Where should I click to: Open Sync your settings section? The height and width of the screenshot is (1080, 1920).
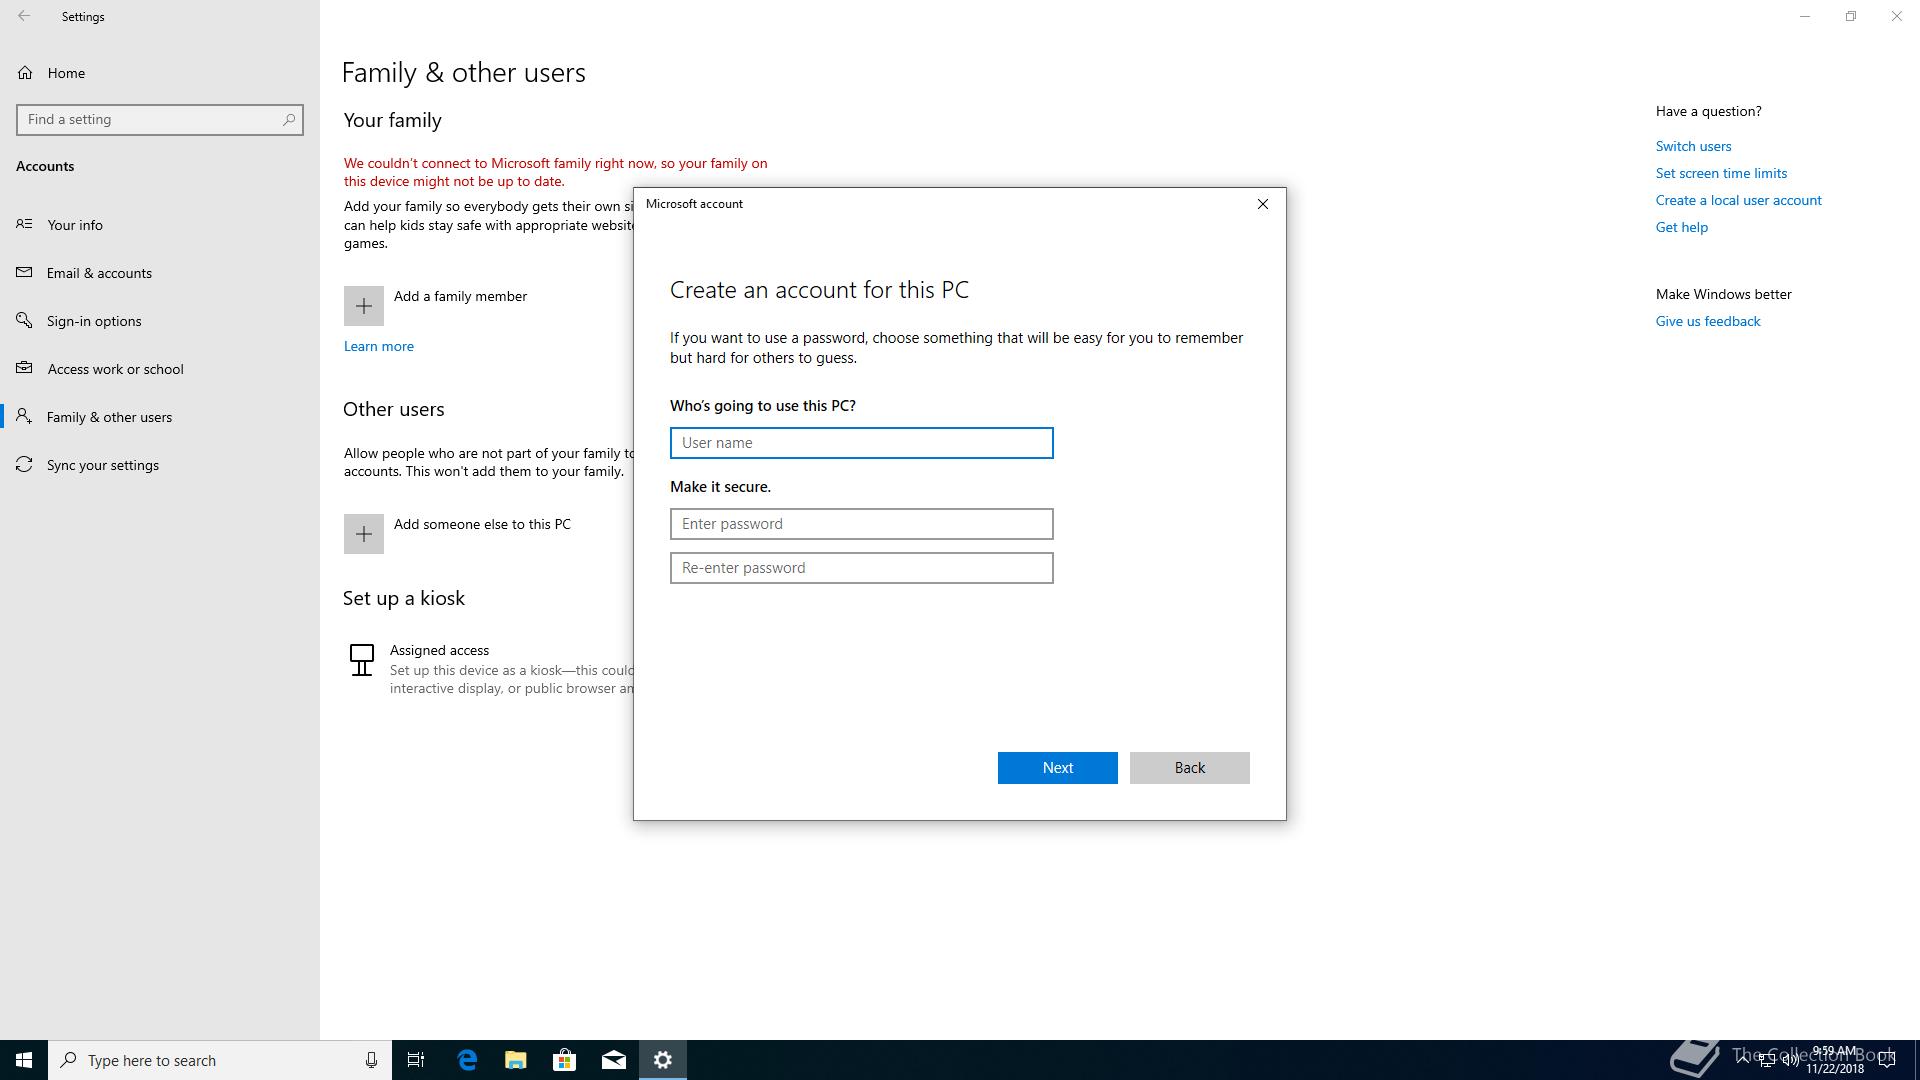(160, 465)
